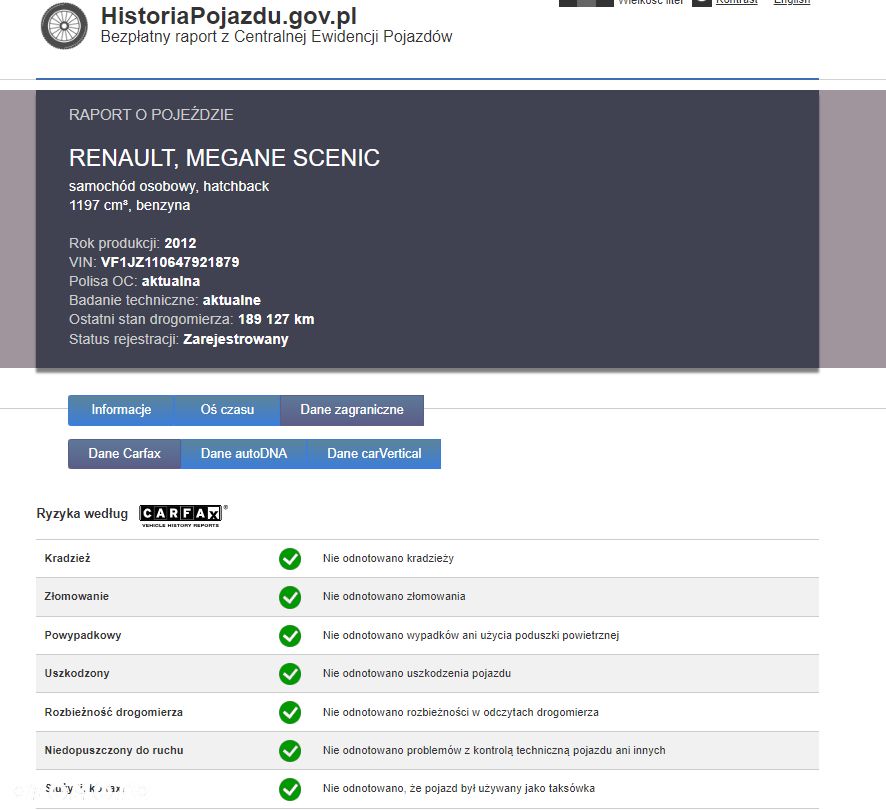Click text Nie odnotowano kradzieży
The height and width of the screenshot is (810, 886).
pyautogui.click(x=388, y=558)
